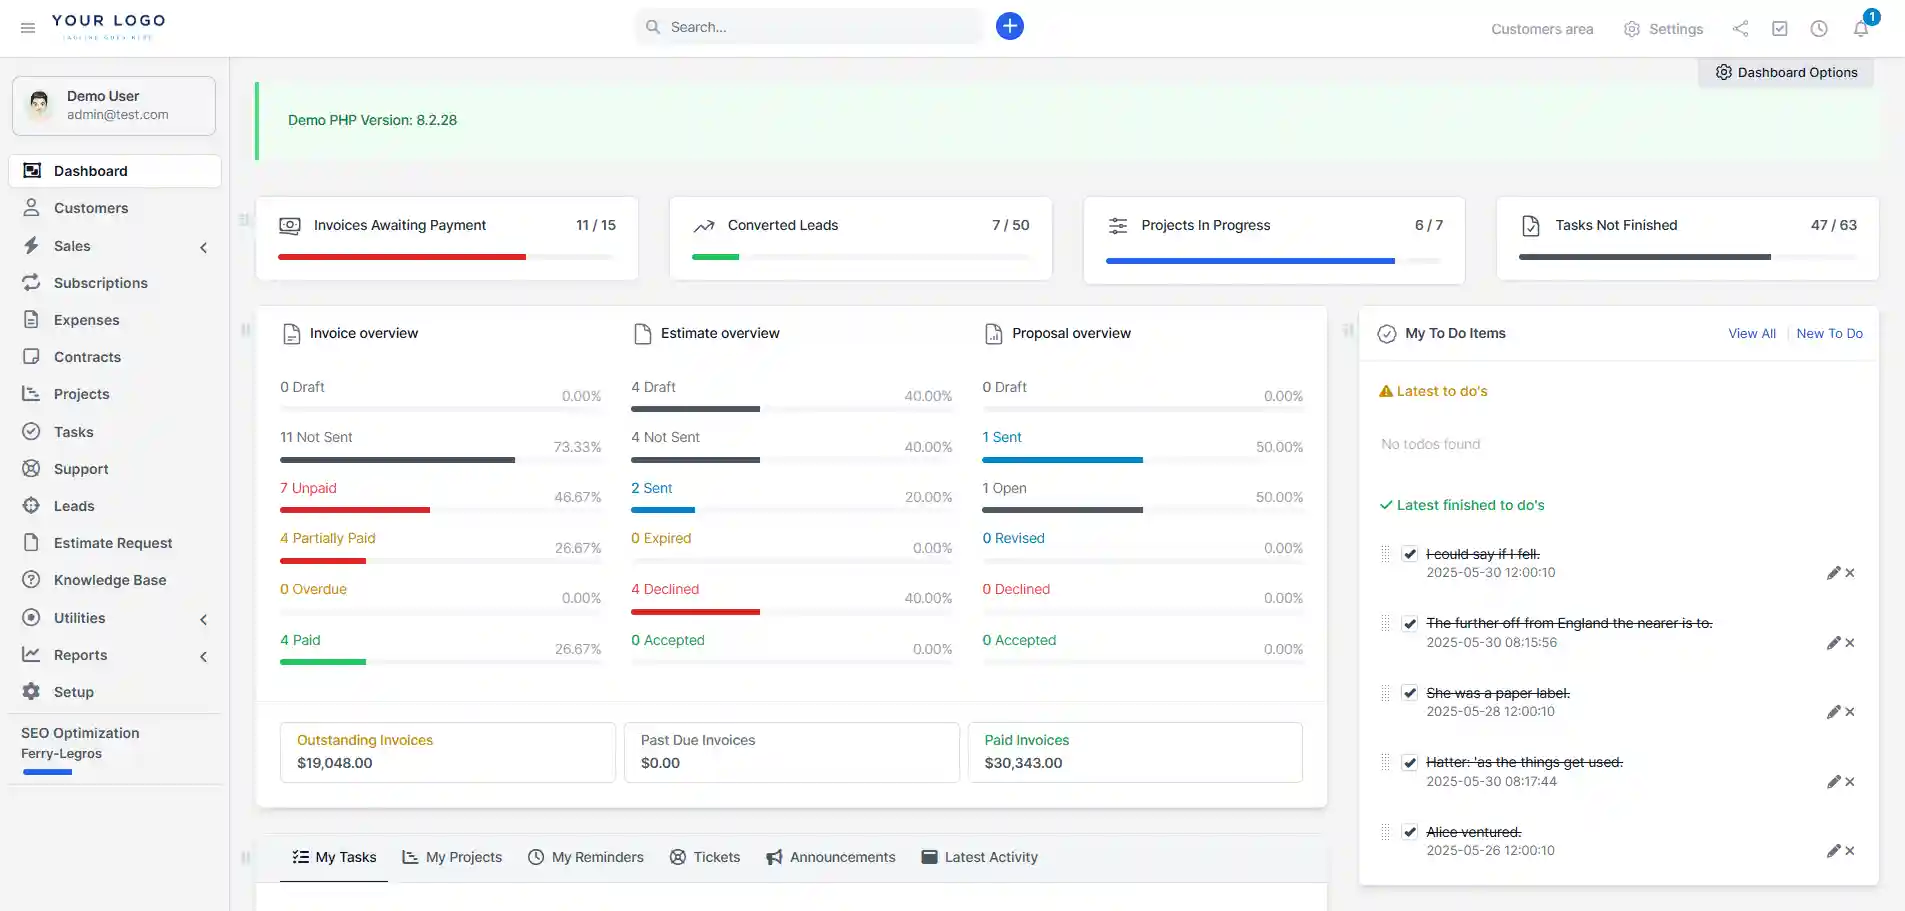Open the Tickets tab

tap(705, 857)
